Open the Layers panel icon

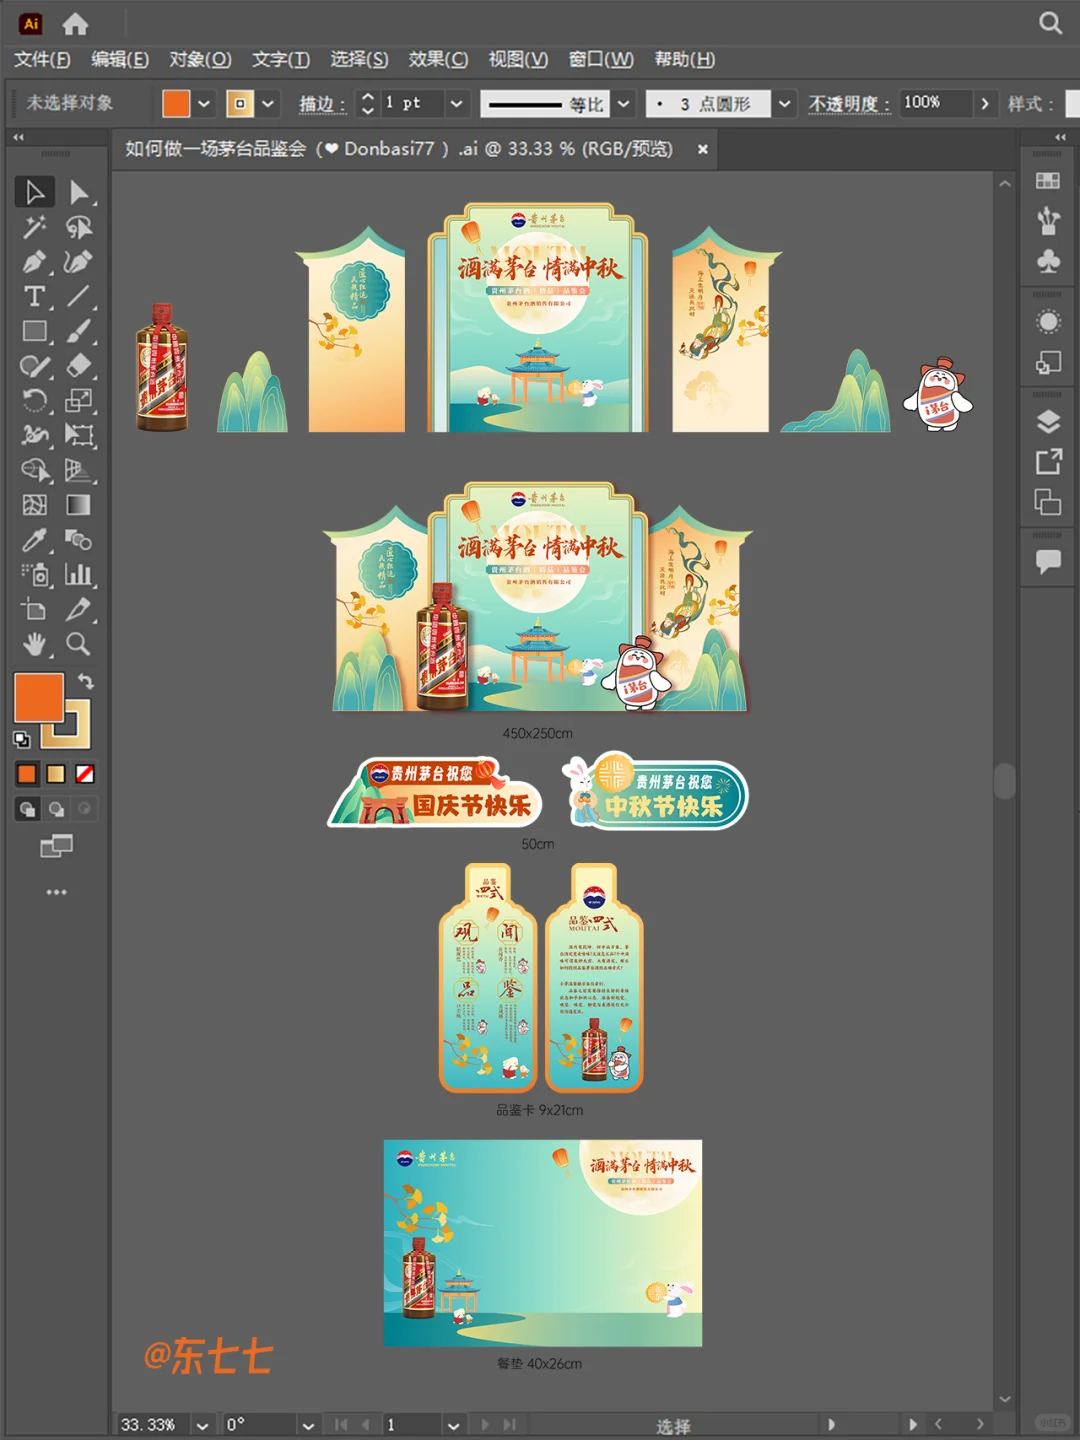1048,421
